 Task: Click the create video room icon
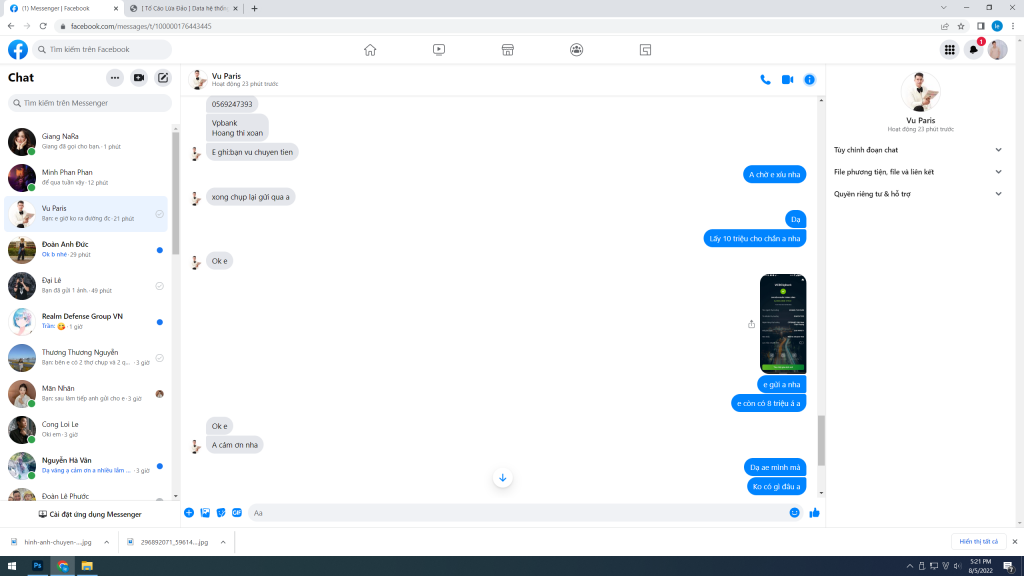[139, 78]
